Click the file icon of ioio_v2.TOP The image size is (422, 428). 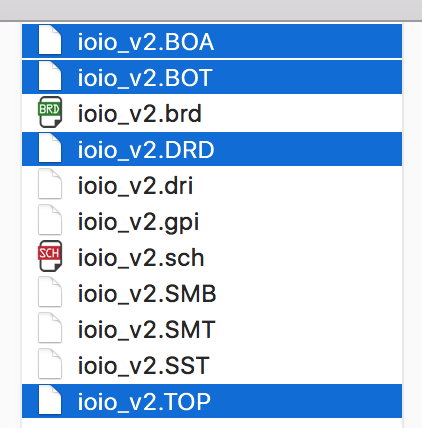point(50,400)
